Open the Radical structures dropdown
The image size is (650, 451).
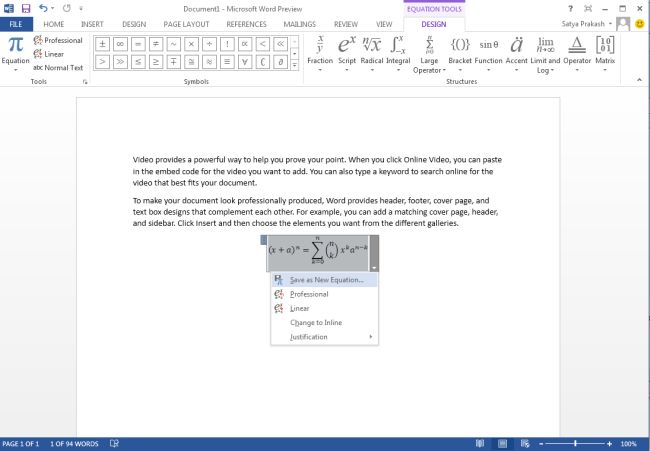point(371,54)
